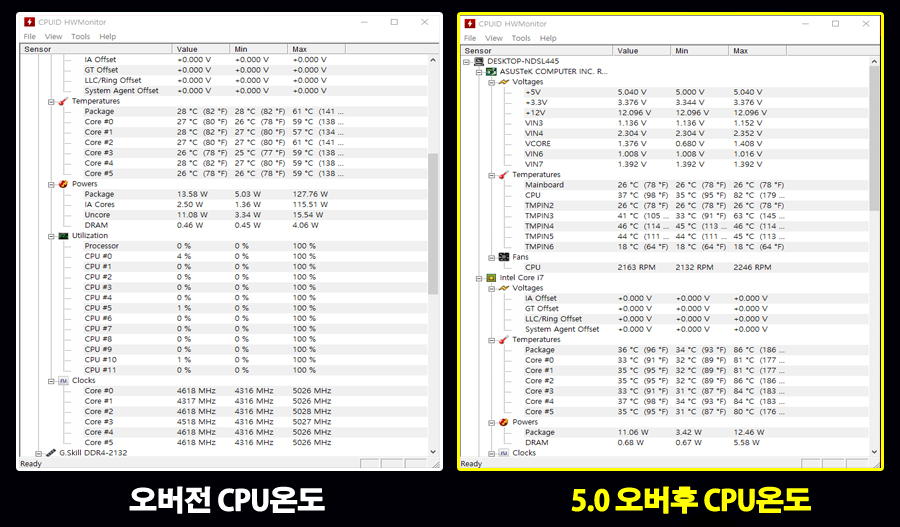900x527 pixels.
Task: Click scroll down arrow in right window
Action: point(874,452)
